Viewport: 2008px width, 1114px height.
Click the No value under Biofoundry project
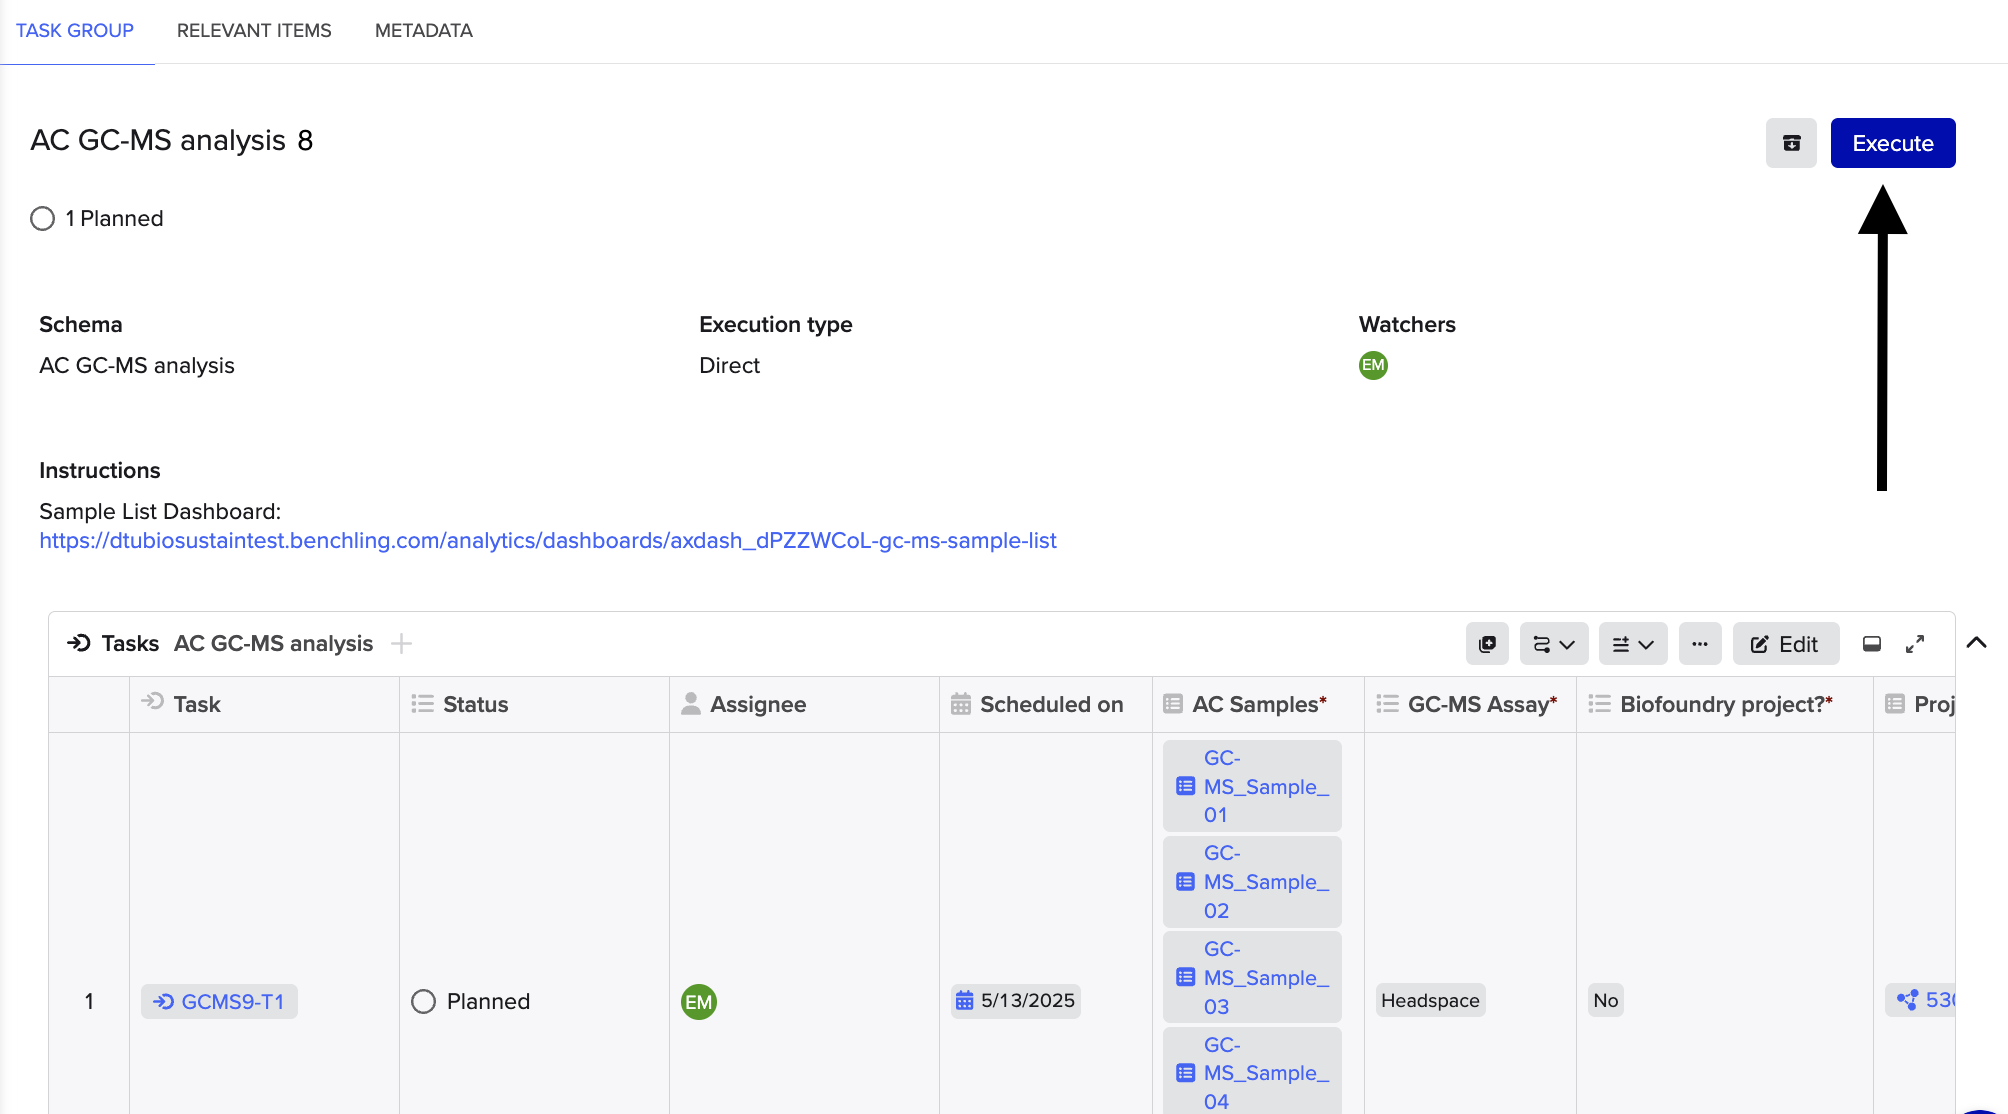[1606, 1000]
